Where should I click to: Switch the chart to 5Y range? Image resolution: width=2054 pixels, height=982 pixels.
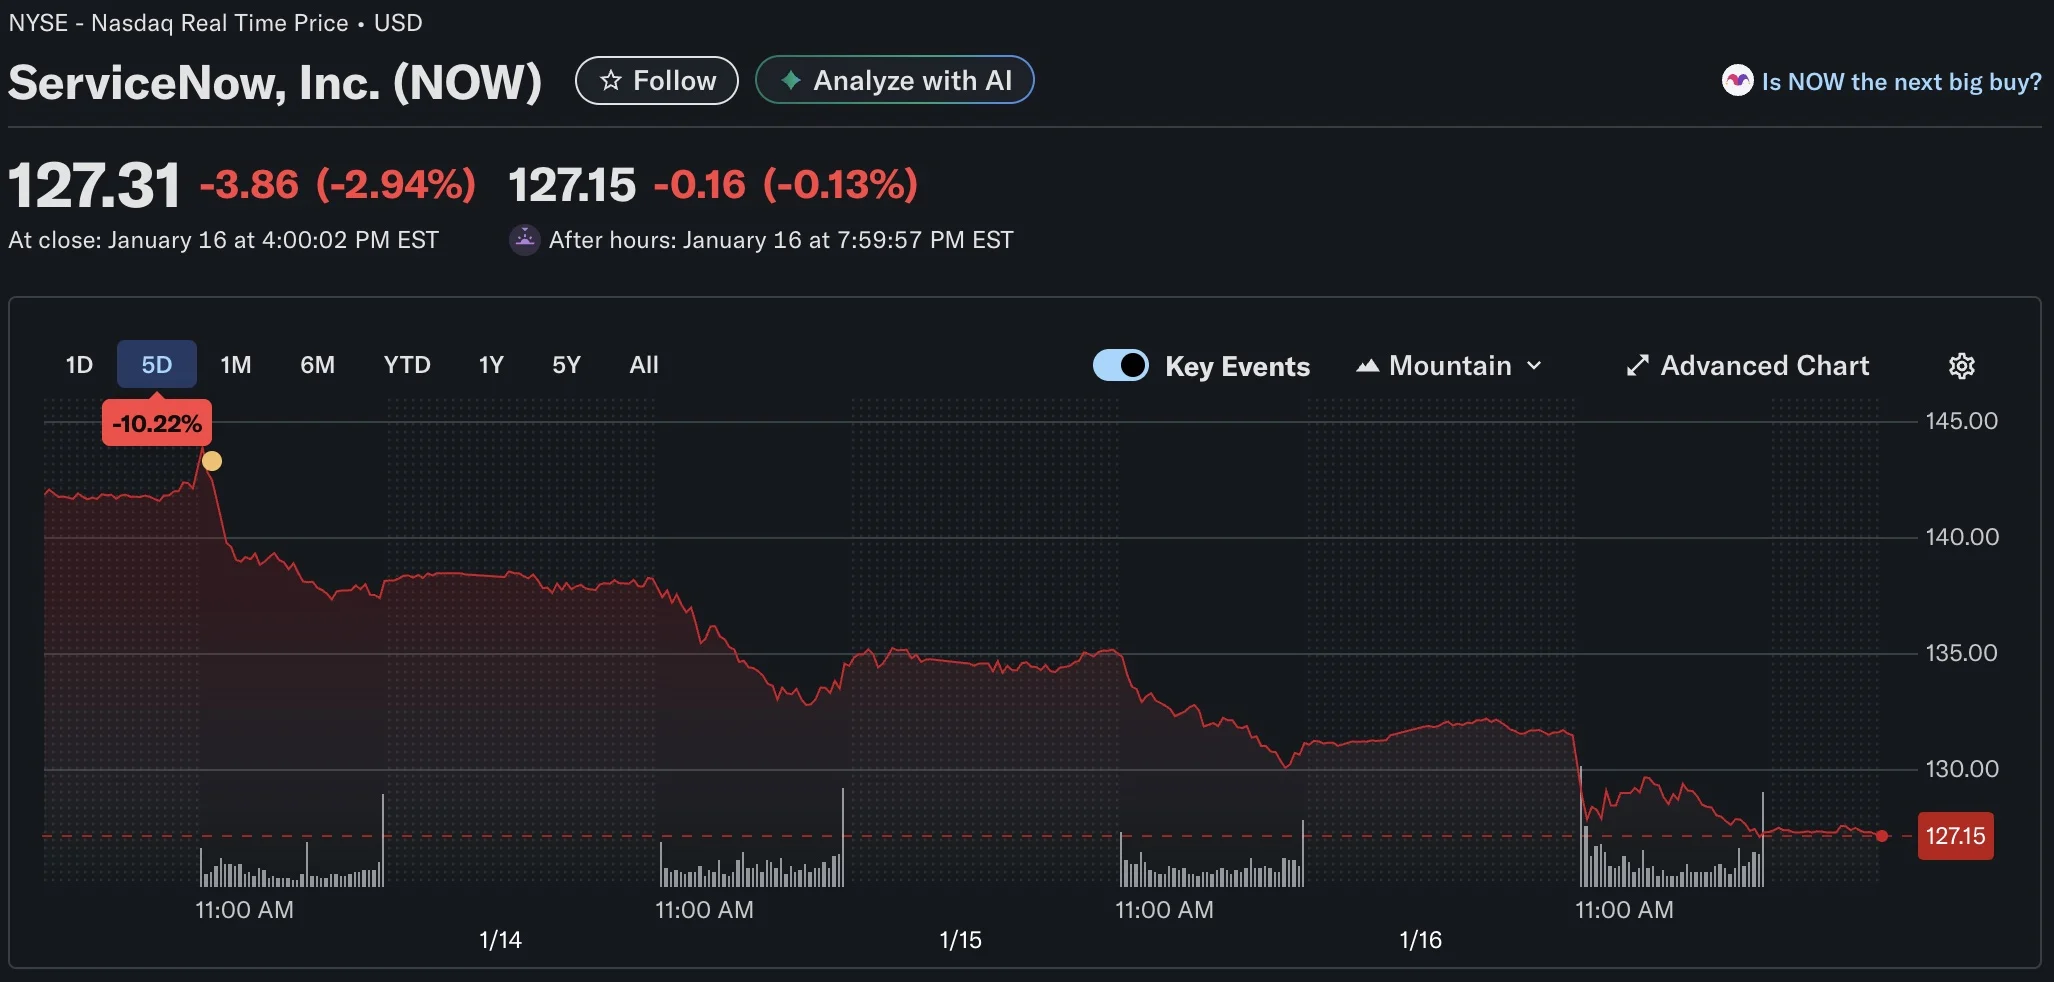coord(566,365)
